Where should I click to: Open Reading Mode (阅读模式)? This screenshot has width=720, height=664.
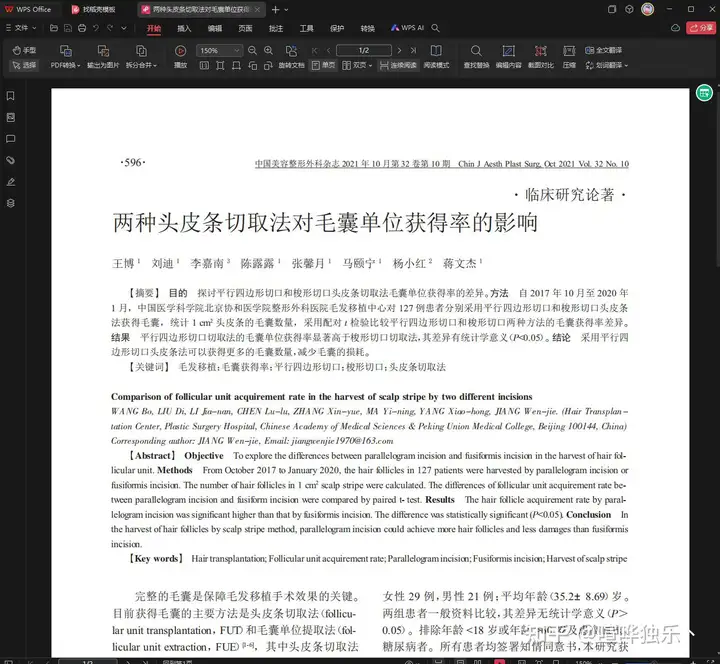pyautogui.click(x=435, y=57)
